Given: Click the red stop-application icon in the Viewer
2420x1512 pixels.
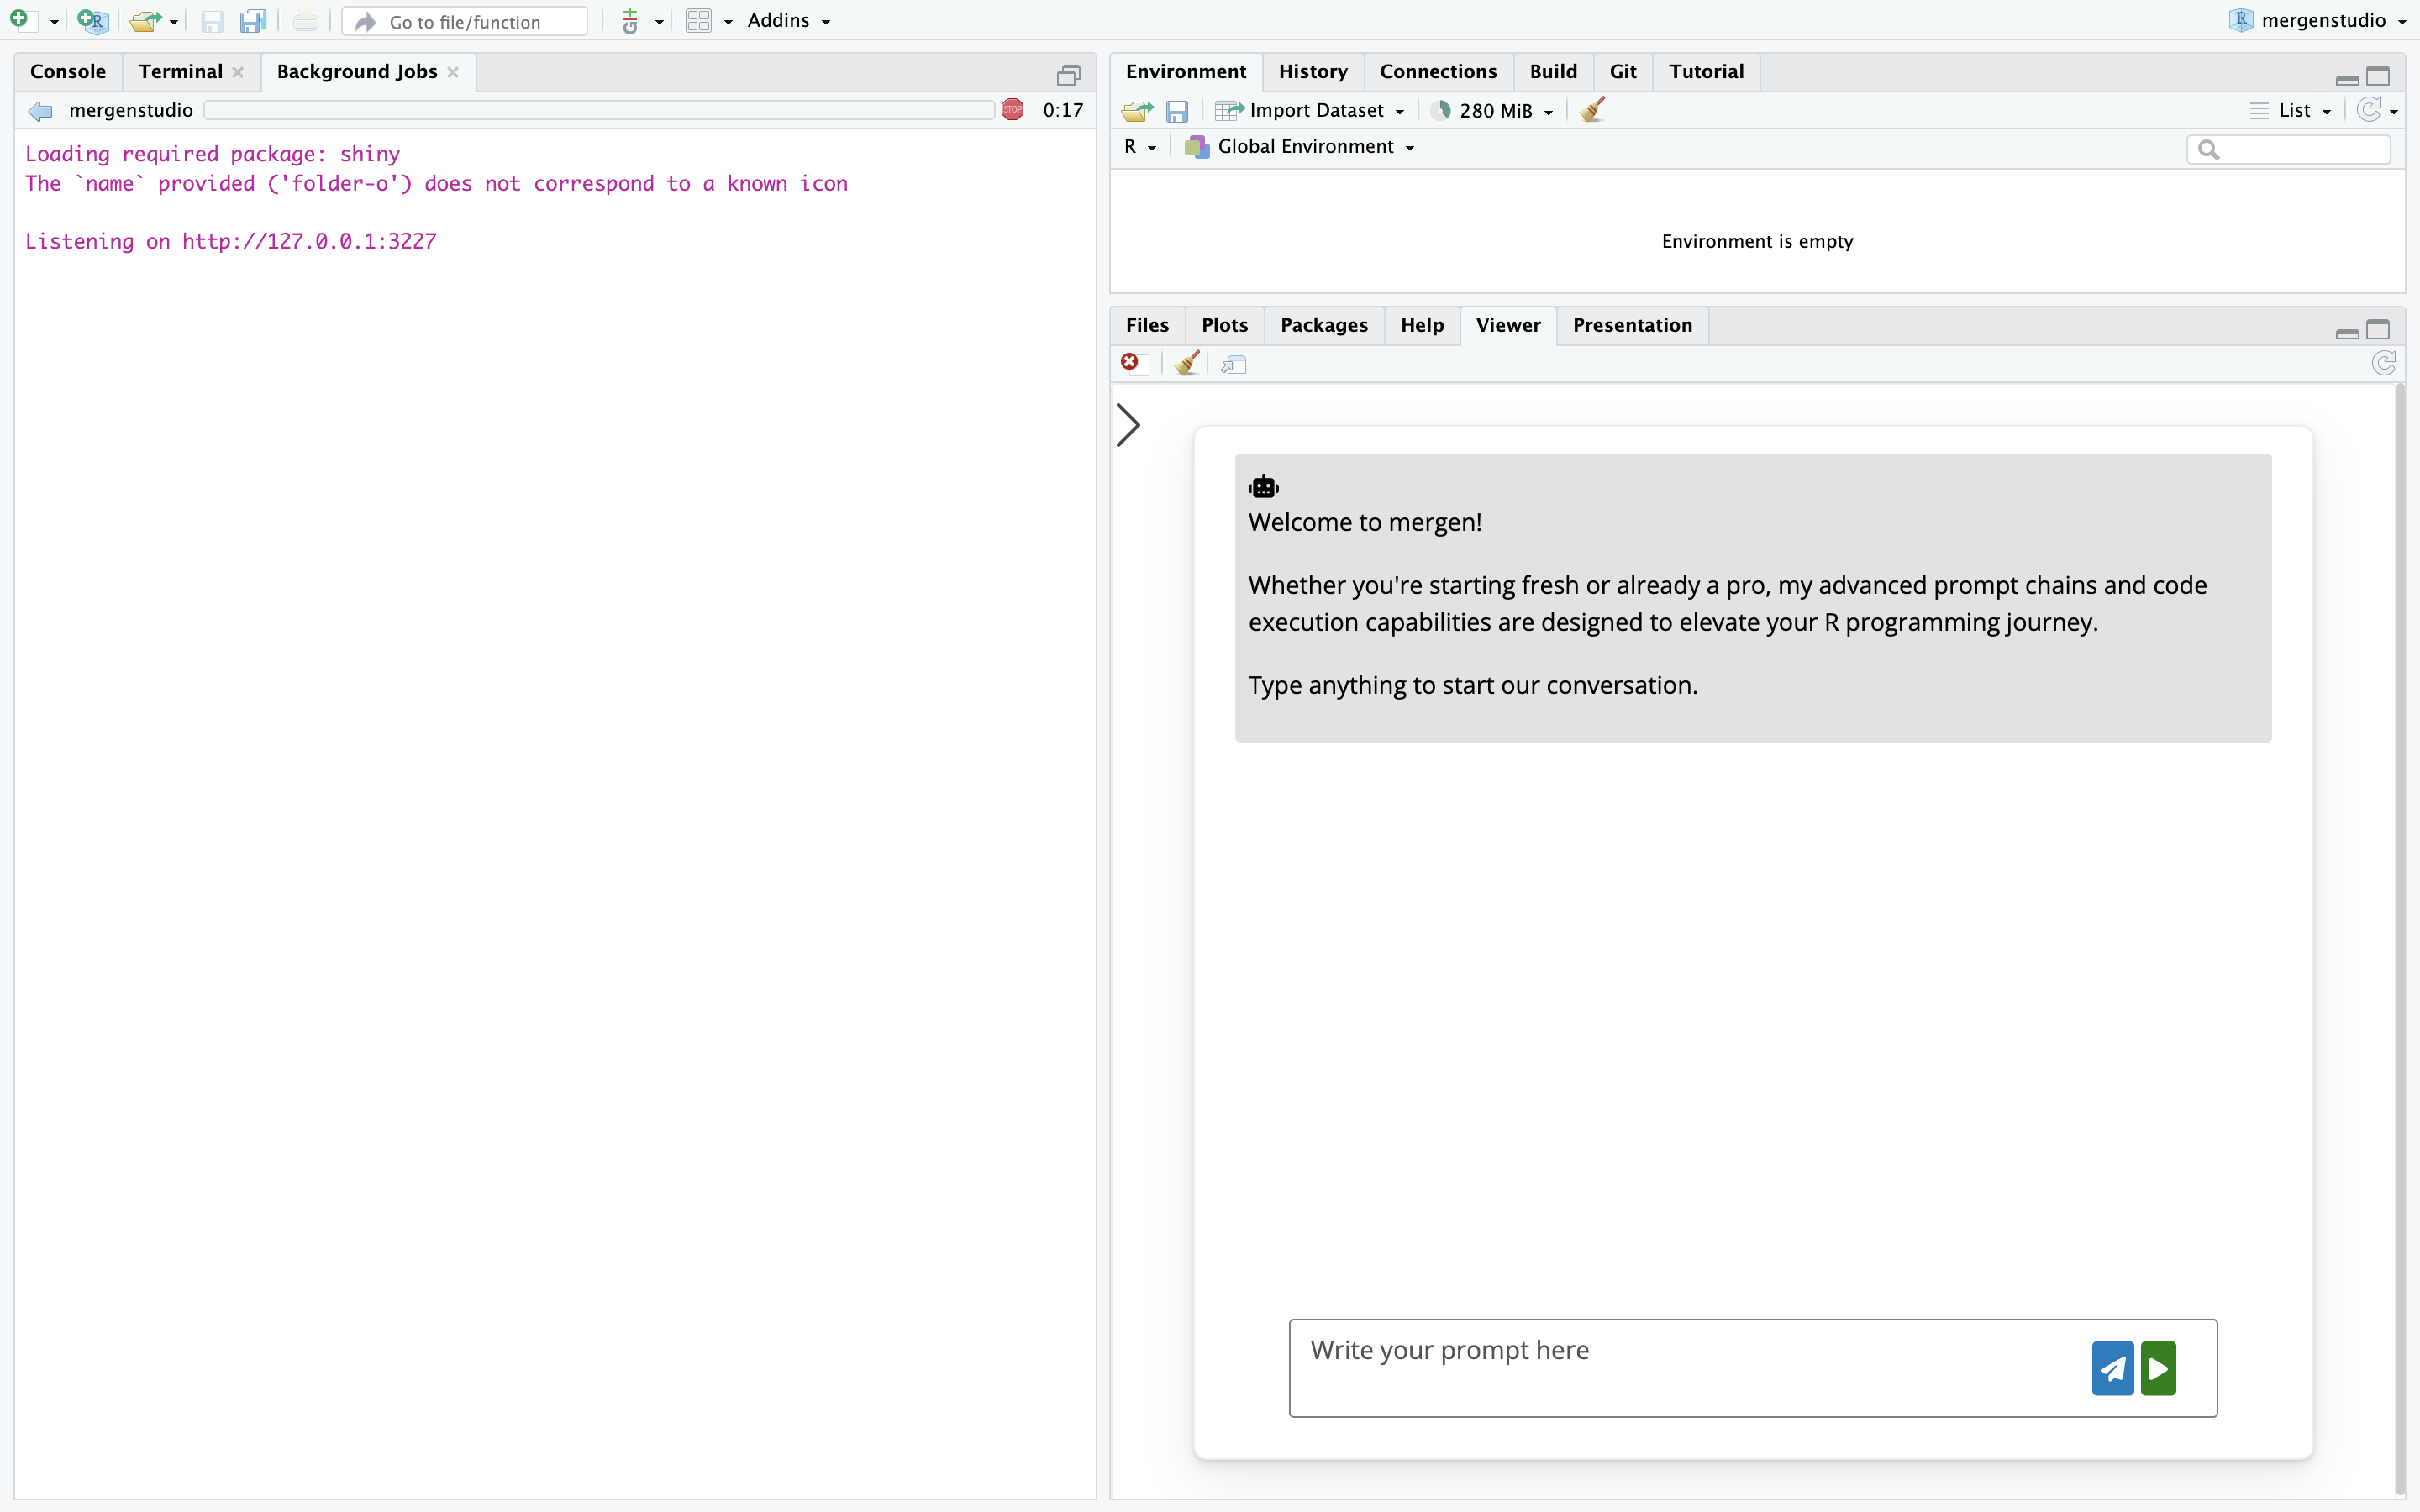Looking at the screenshot, I should (x=1130, y=362).
